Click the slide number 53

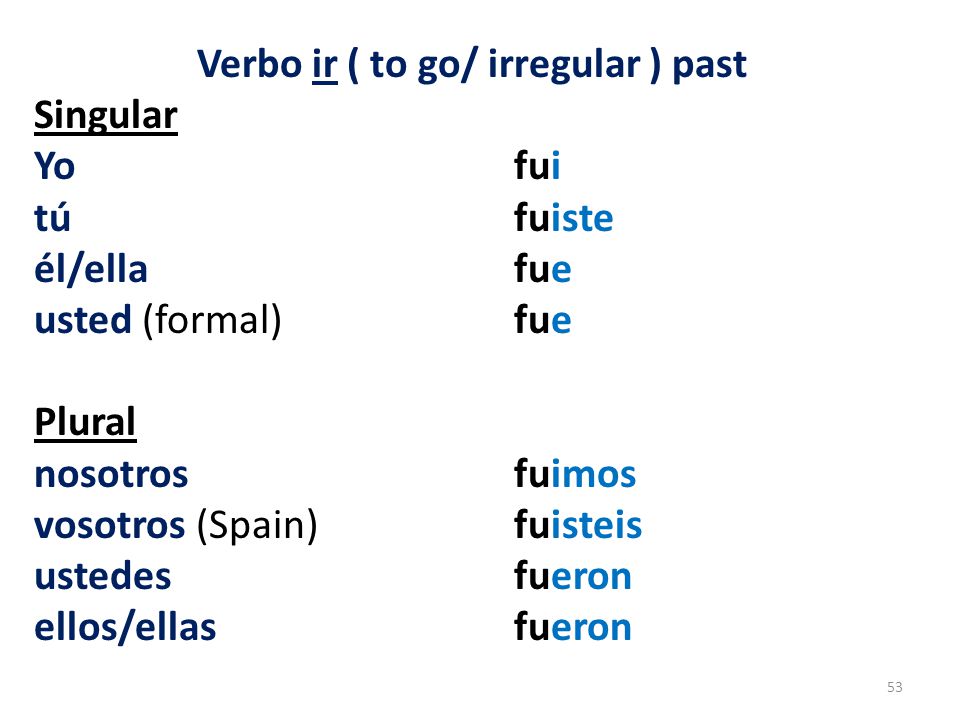click(894, 687)
